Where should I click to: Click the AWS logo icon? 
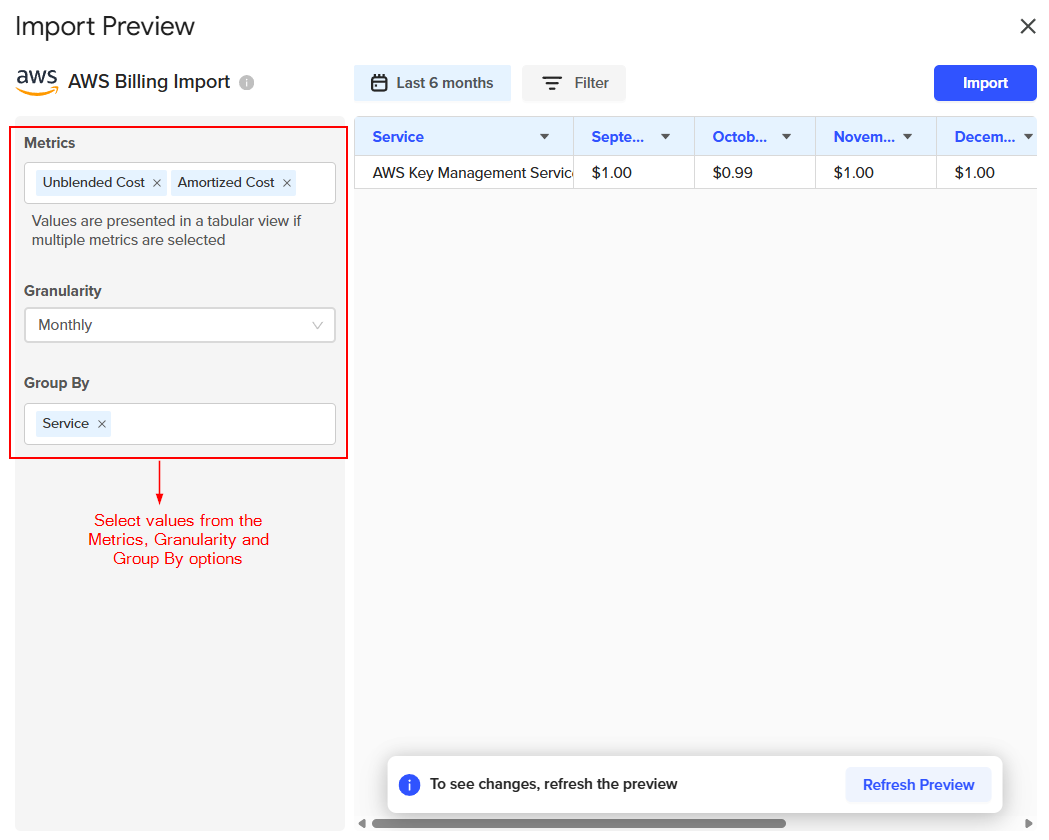(37, 82)
